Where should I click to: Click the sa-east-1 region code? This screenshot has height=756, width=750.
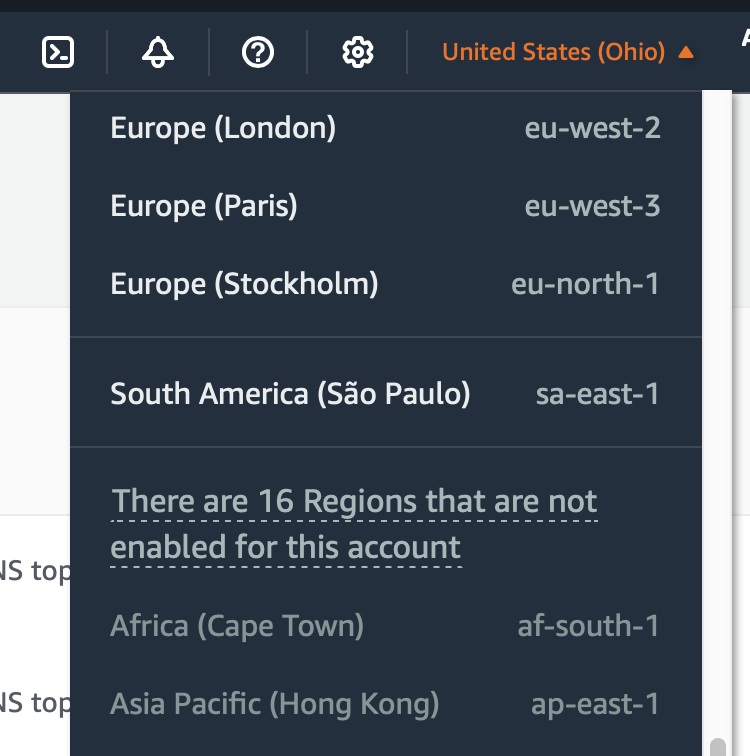coord(597,393)
